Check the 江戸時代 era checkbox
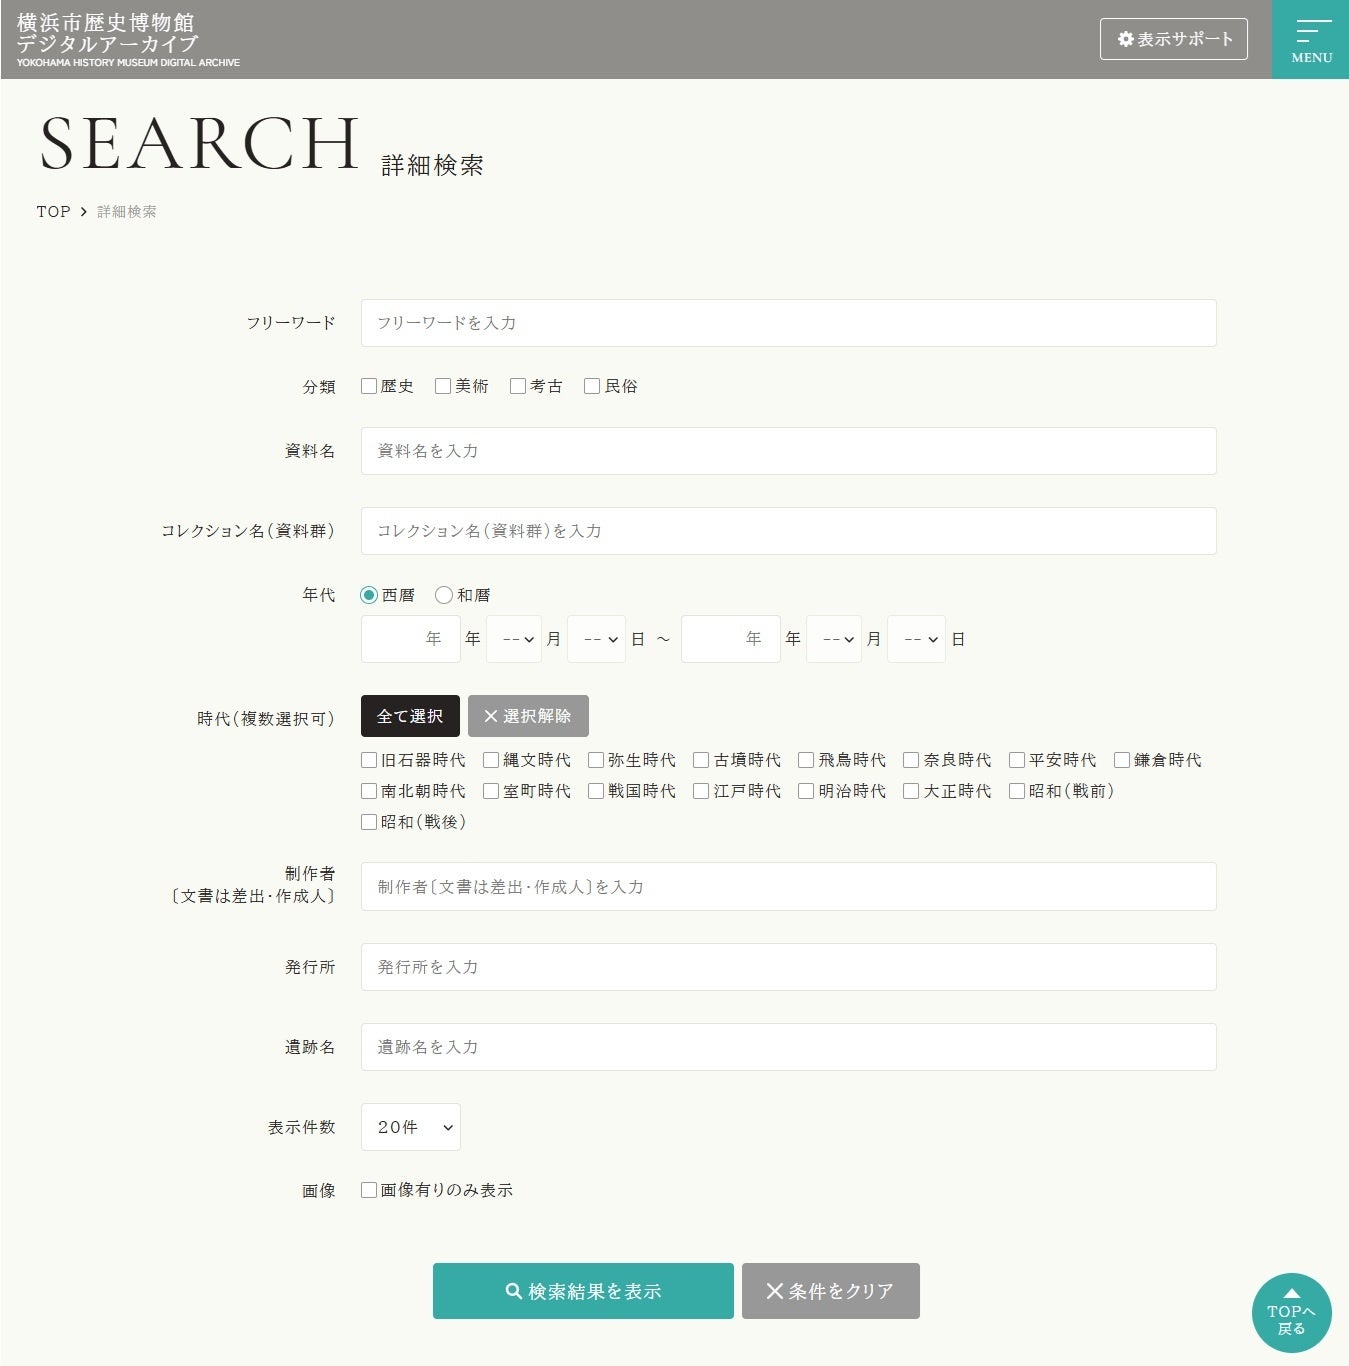Screen dimensions: 1349x1366 701,791
